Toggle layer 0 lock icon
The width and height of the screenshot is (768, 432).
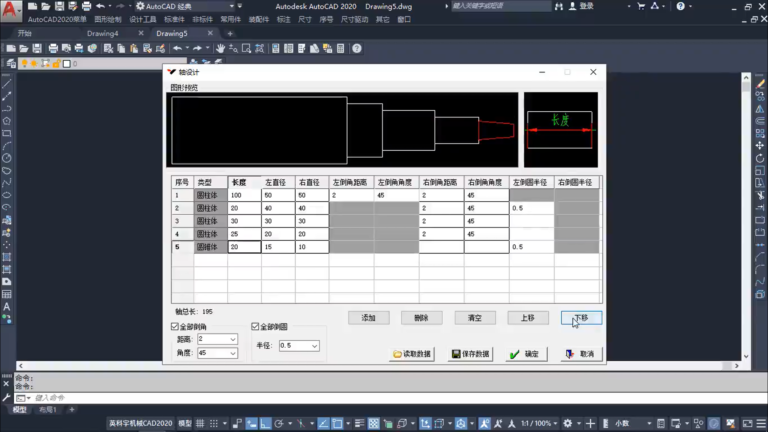(56, 64)
